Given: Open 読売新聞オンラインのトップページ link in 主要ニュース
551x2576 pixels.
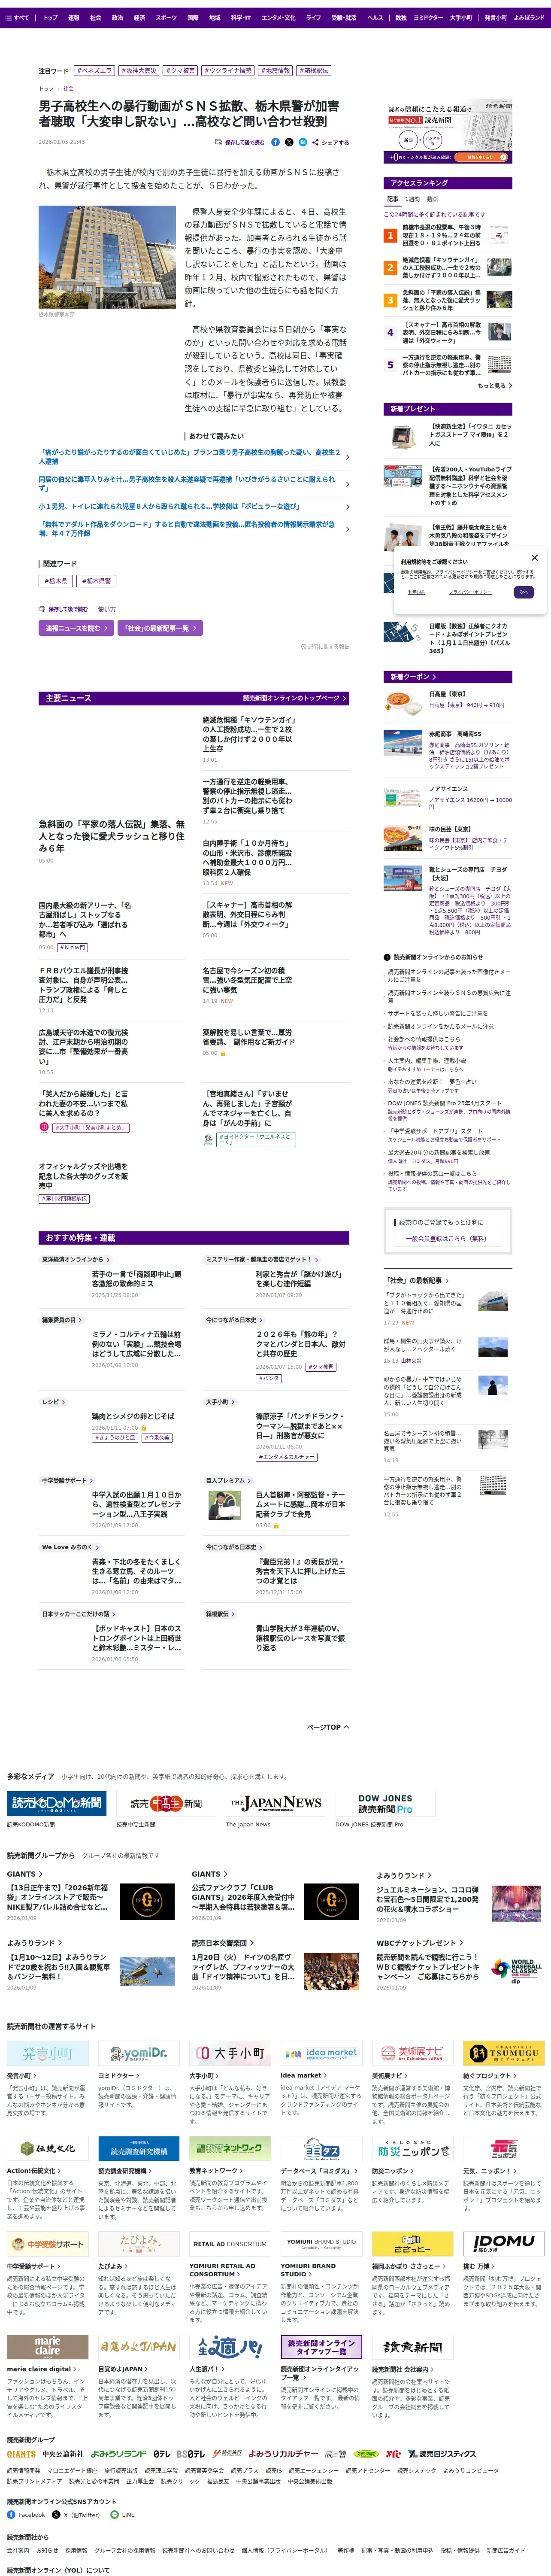Looking at the screenshot, I should [x=295, y=698].
